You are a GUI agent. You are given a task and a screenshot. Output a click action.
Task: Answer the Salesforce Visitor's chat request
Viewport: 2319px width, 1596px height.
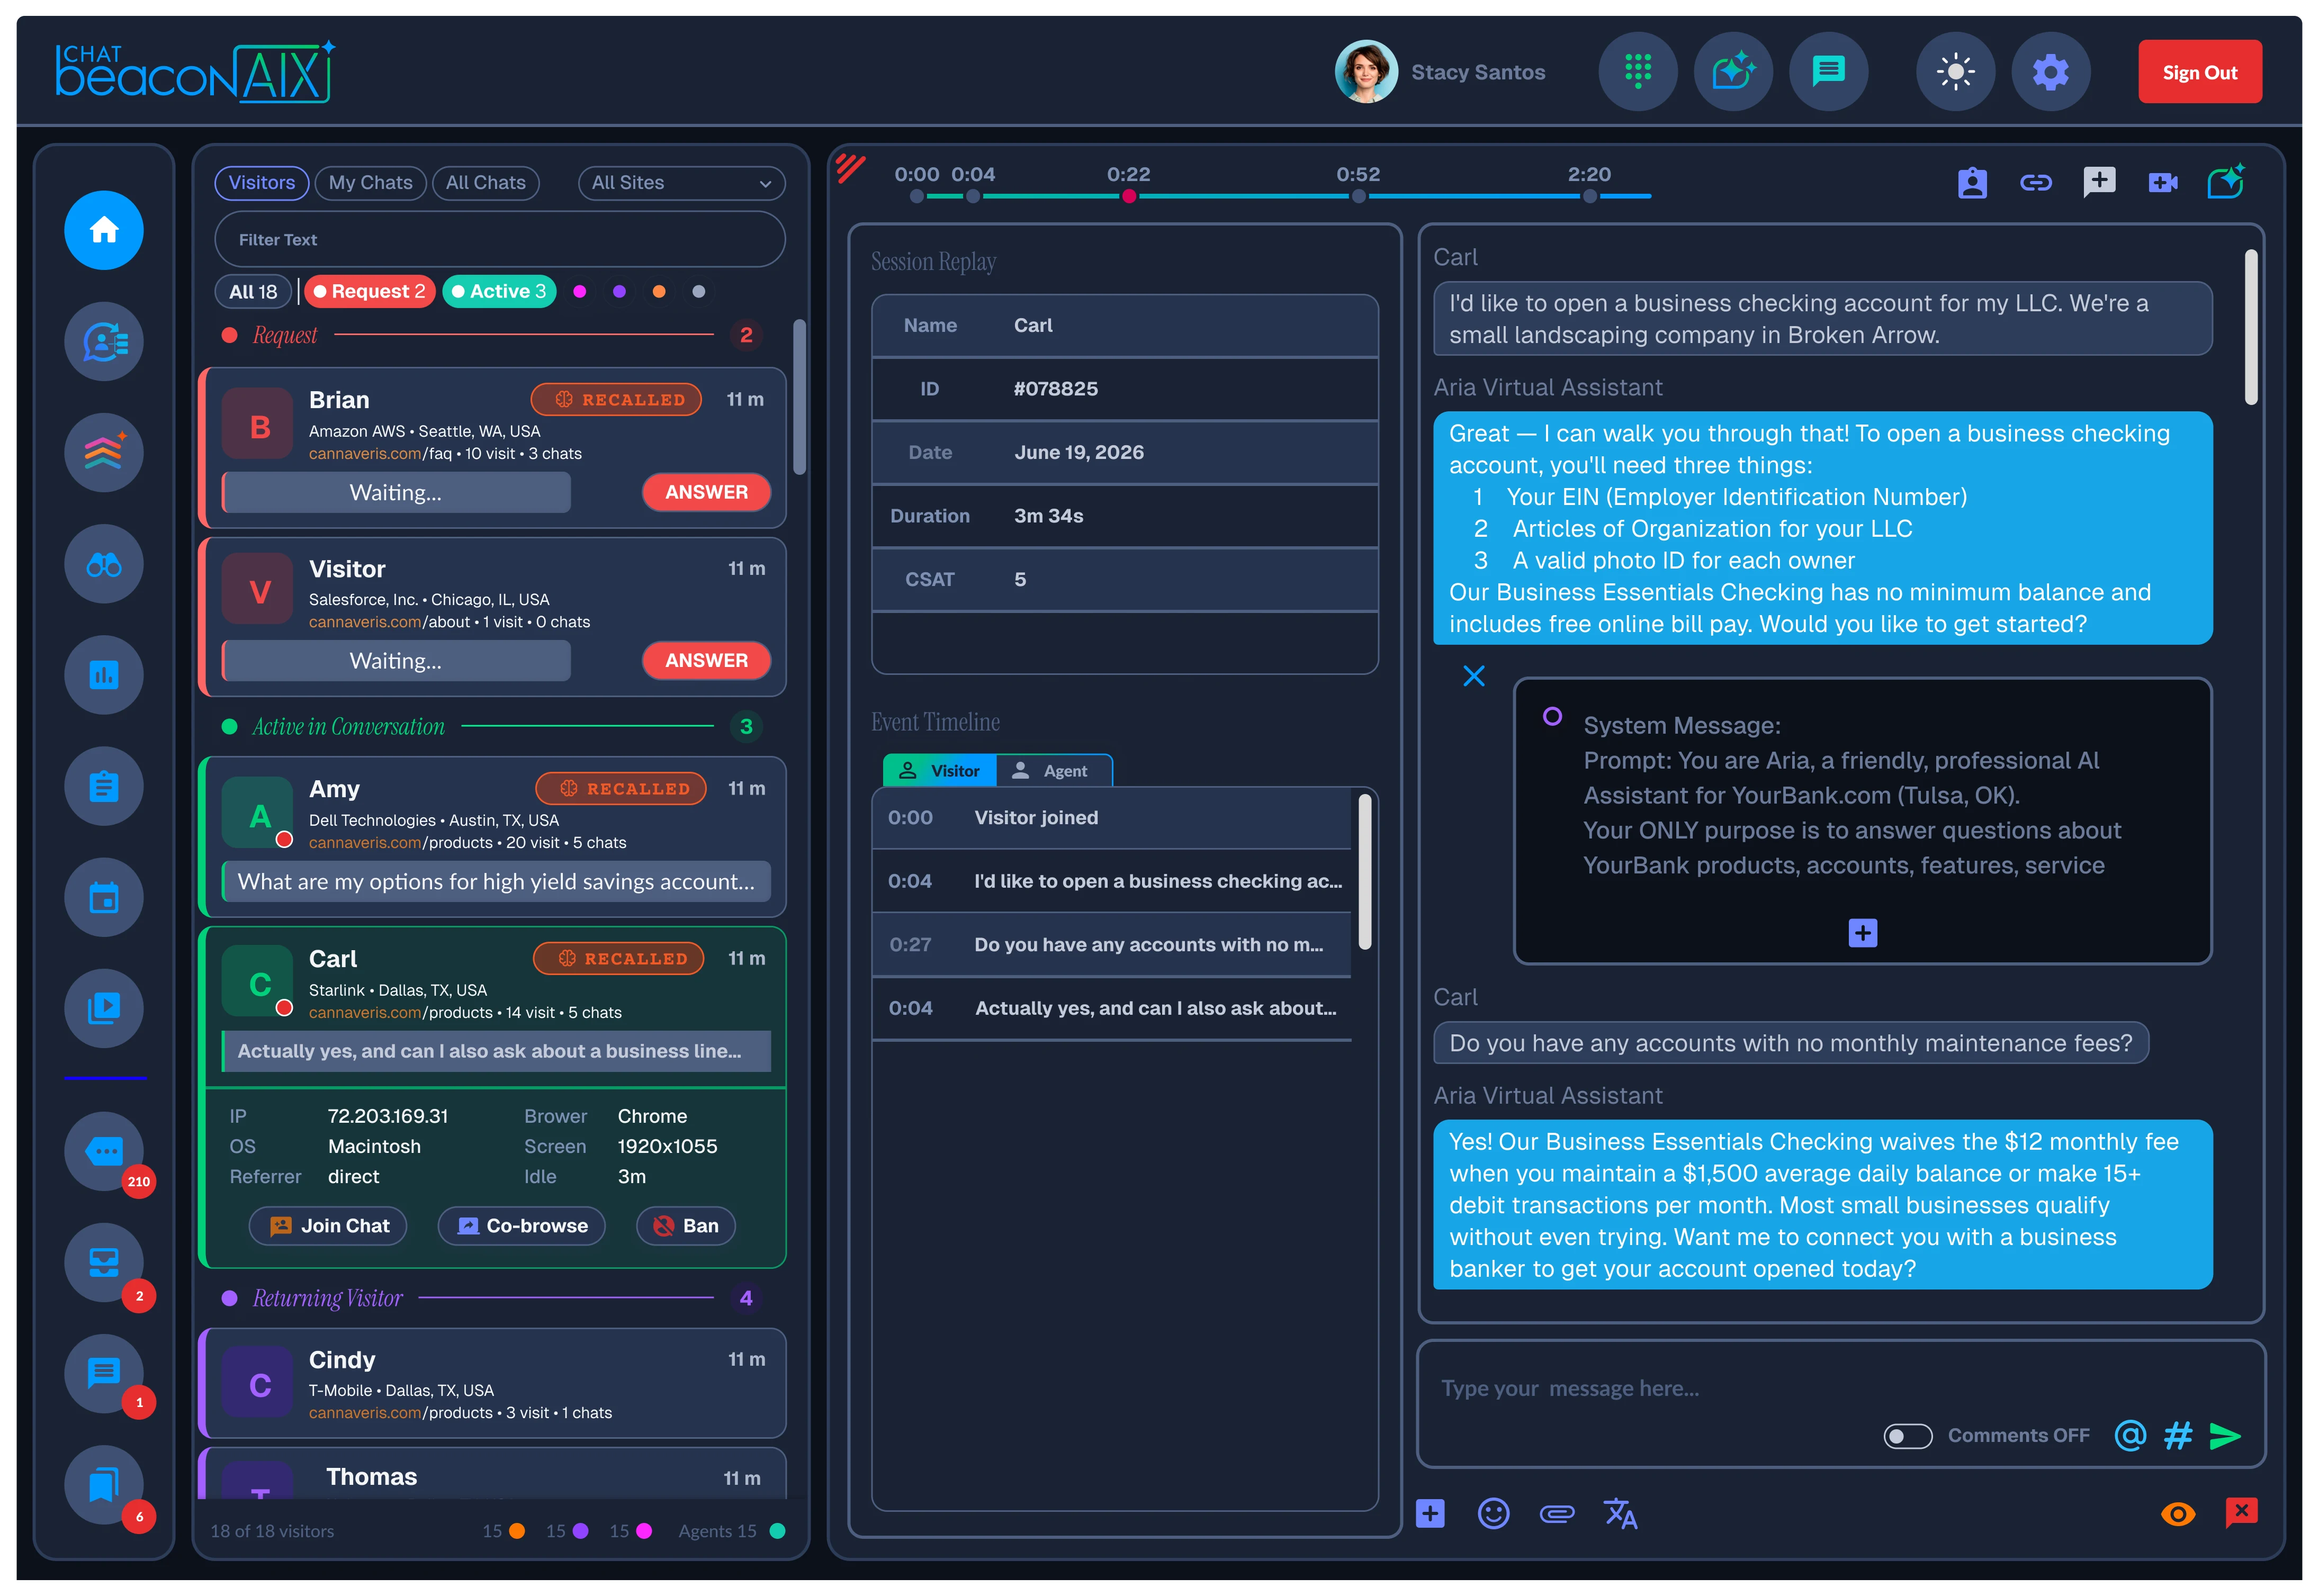point(706,660)
